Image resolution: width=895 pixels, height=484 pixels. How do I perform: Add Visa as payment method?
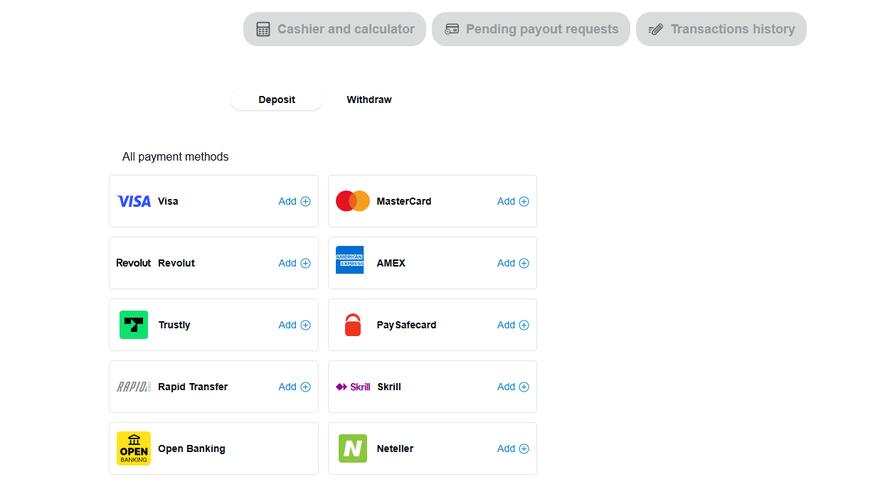294,201
